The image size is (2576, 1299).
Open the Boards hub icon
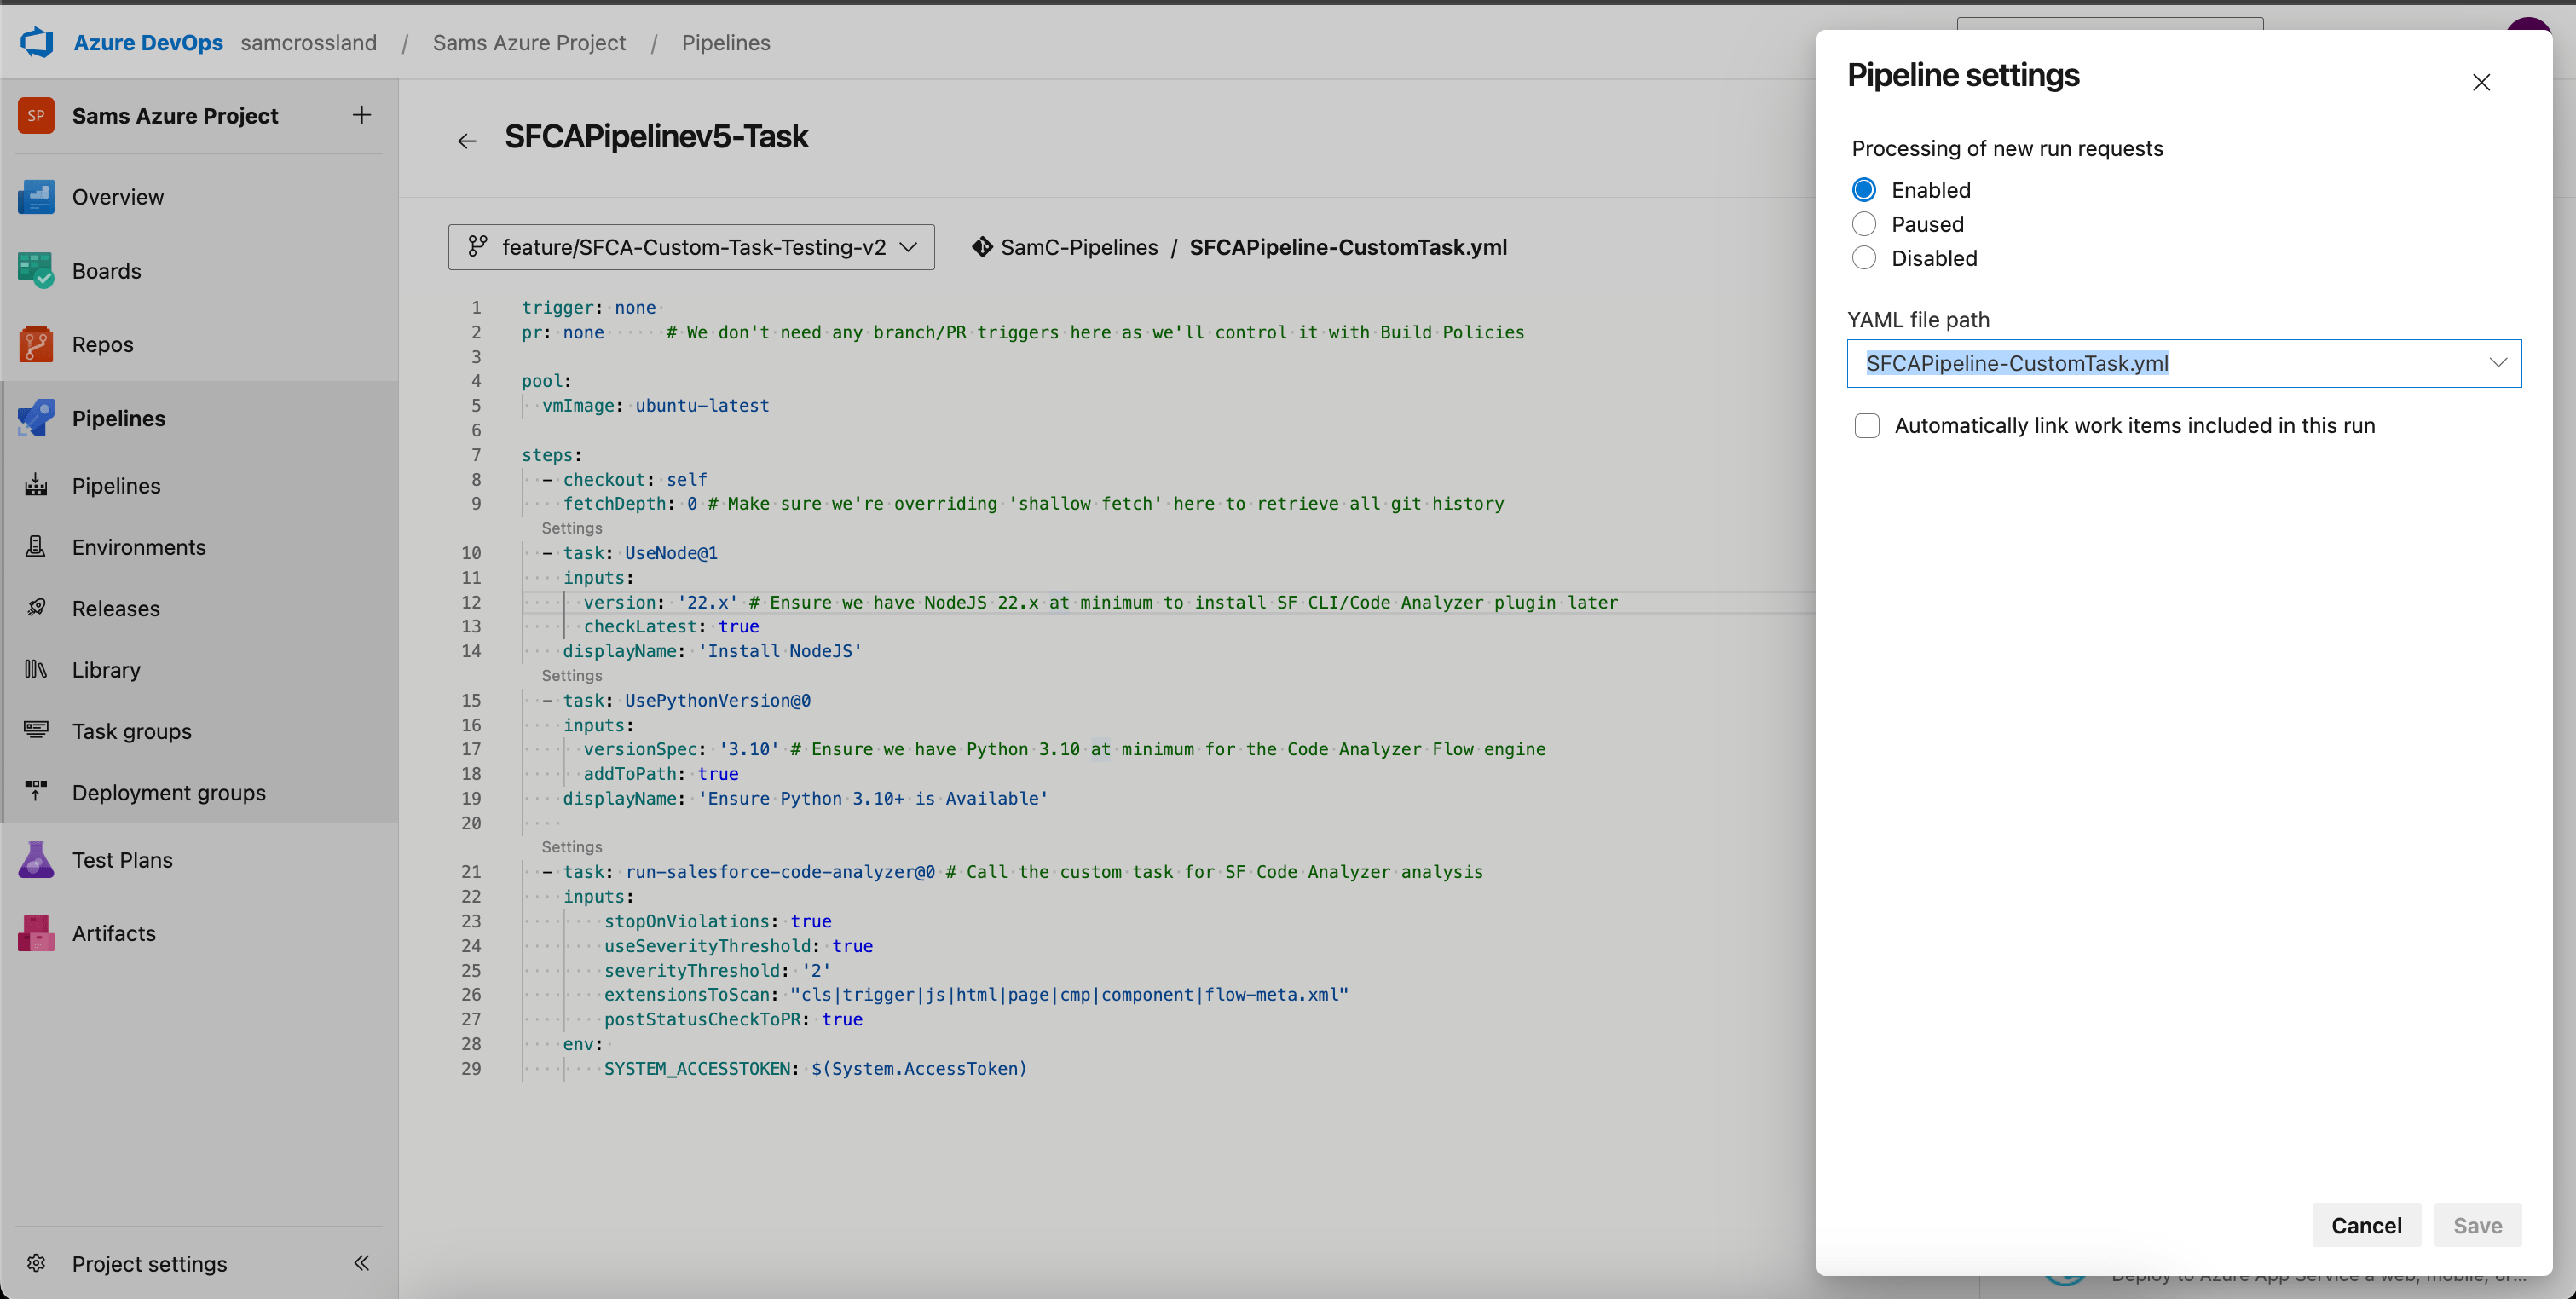[36, 271]
